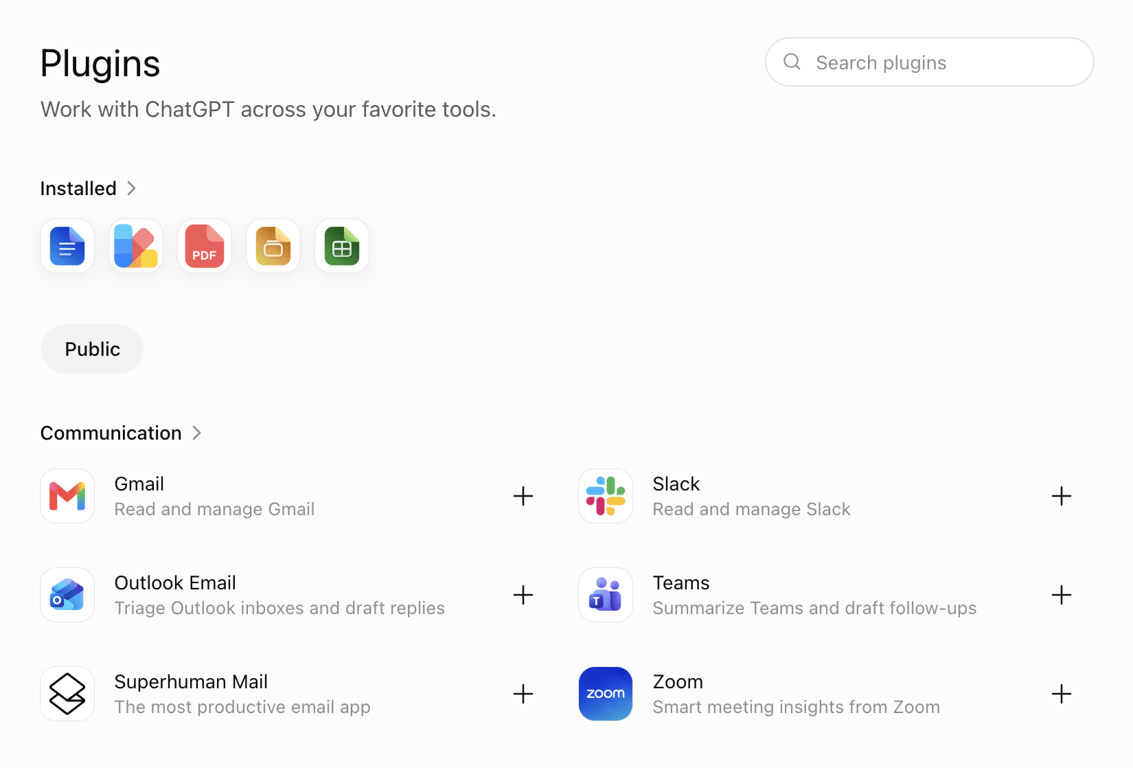Open the installed blue document plugin icon
The height and width of the screenshot is (768, 1133).
pyautogui.click(x=67, y=246)
